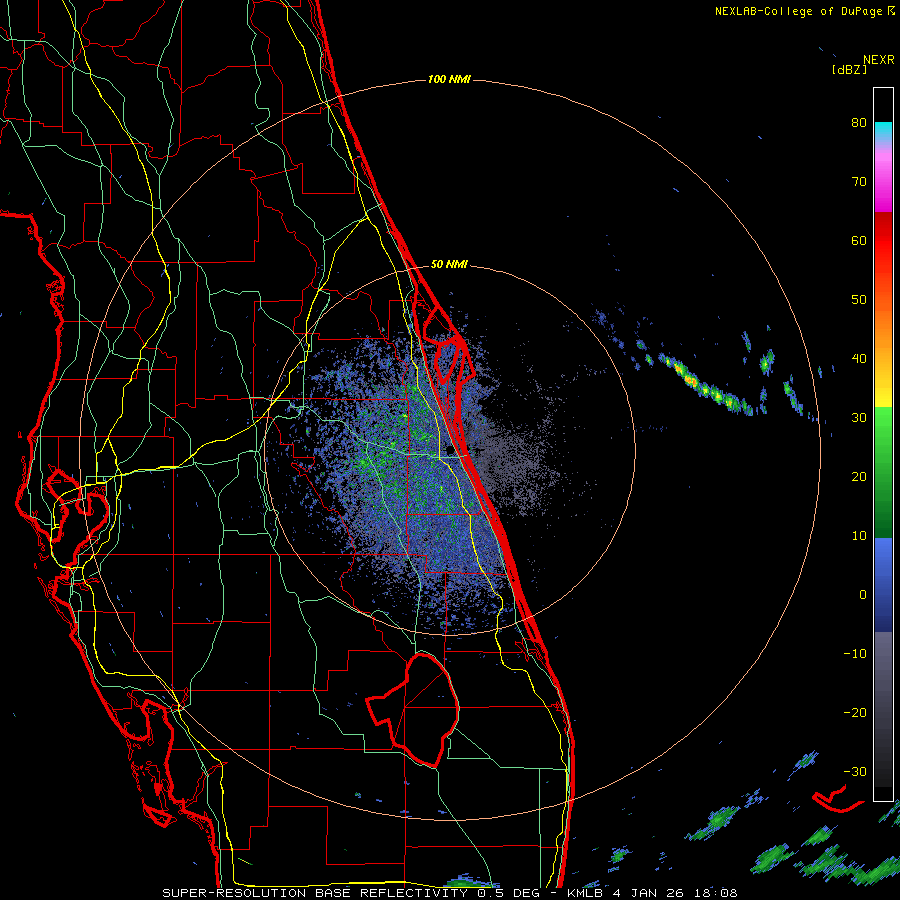Click the 30 dBZ scale value
The image size is (900, 900).
(859, 417)
